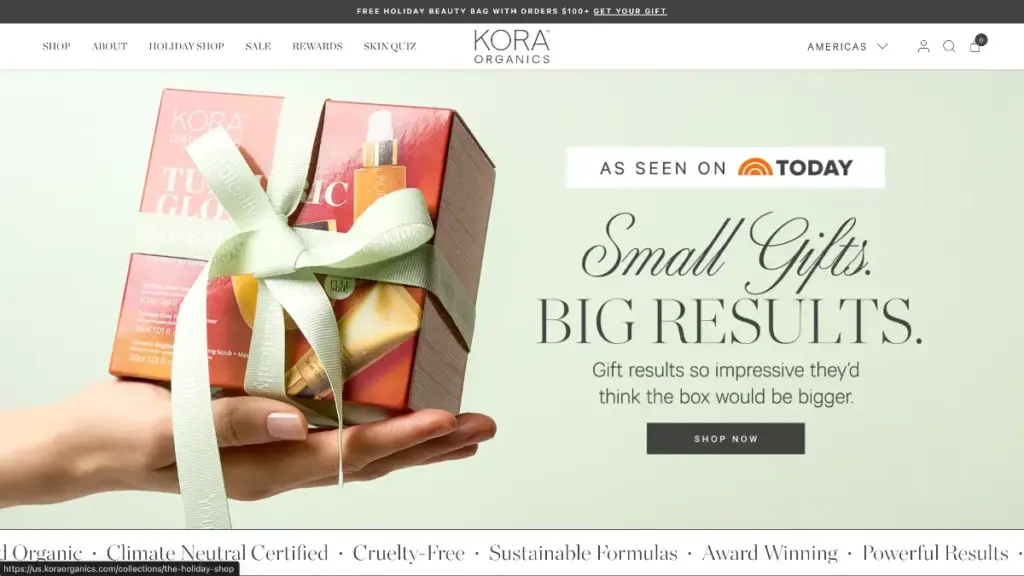
Task: Click Award Winning text in ticker
Action: pos(769,553)
